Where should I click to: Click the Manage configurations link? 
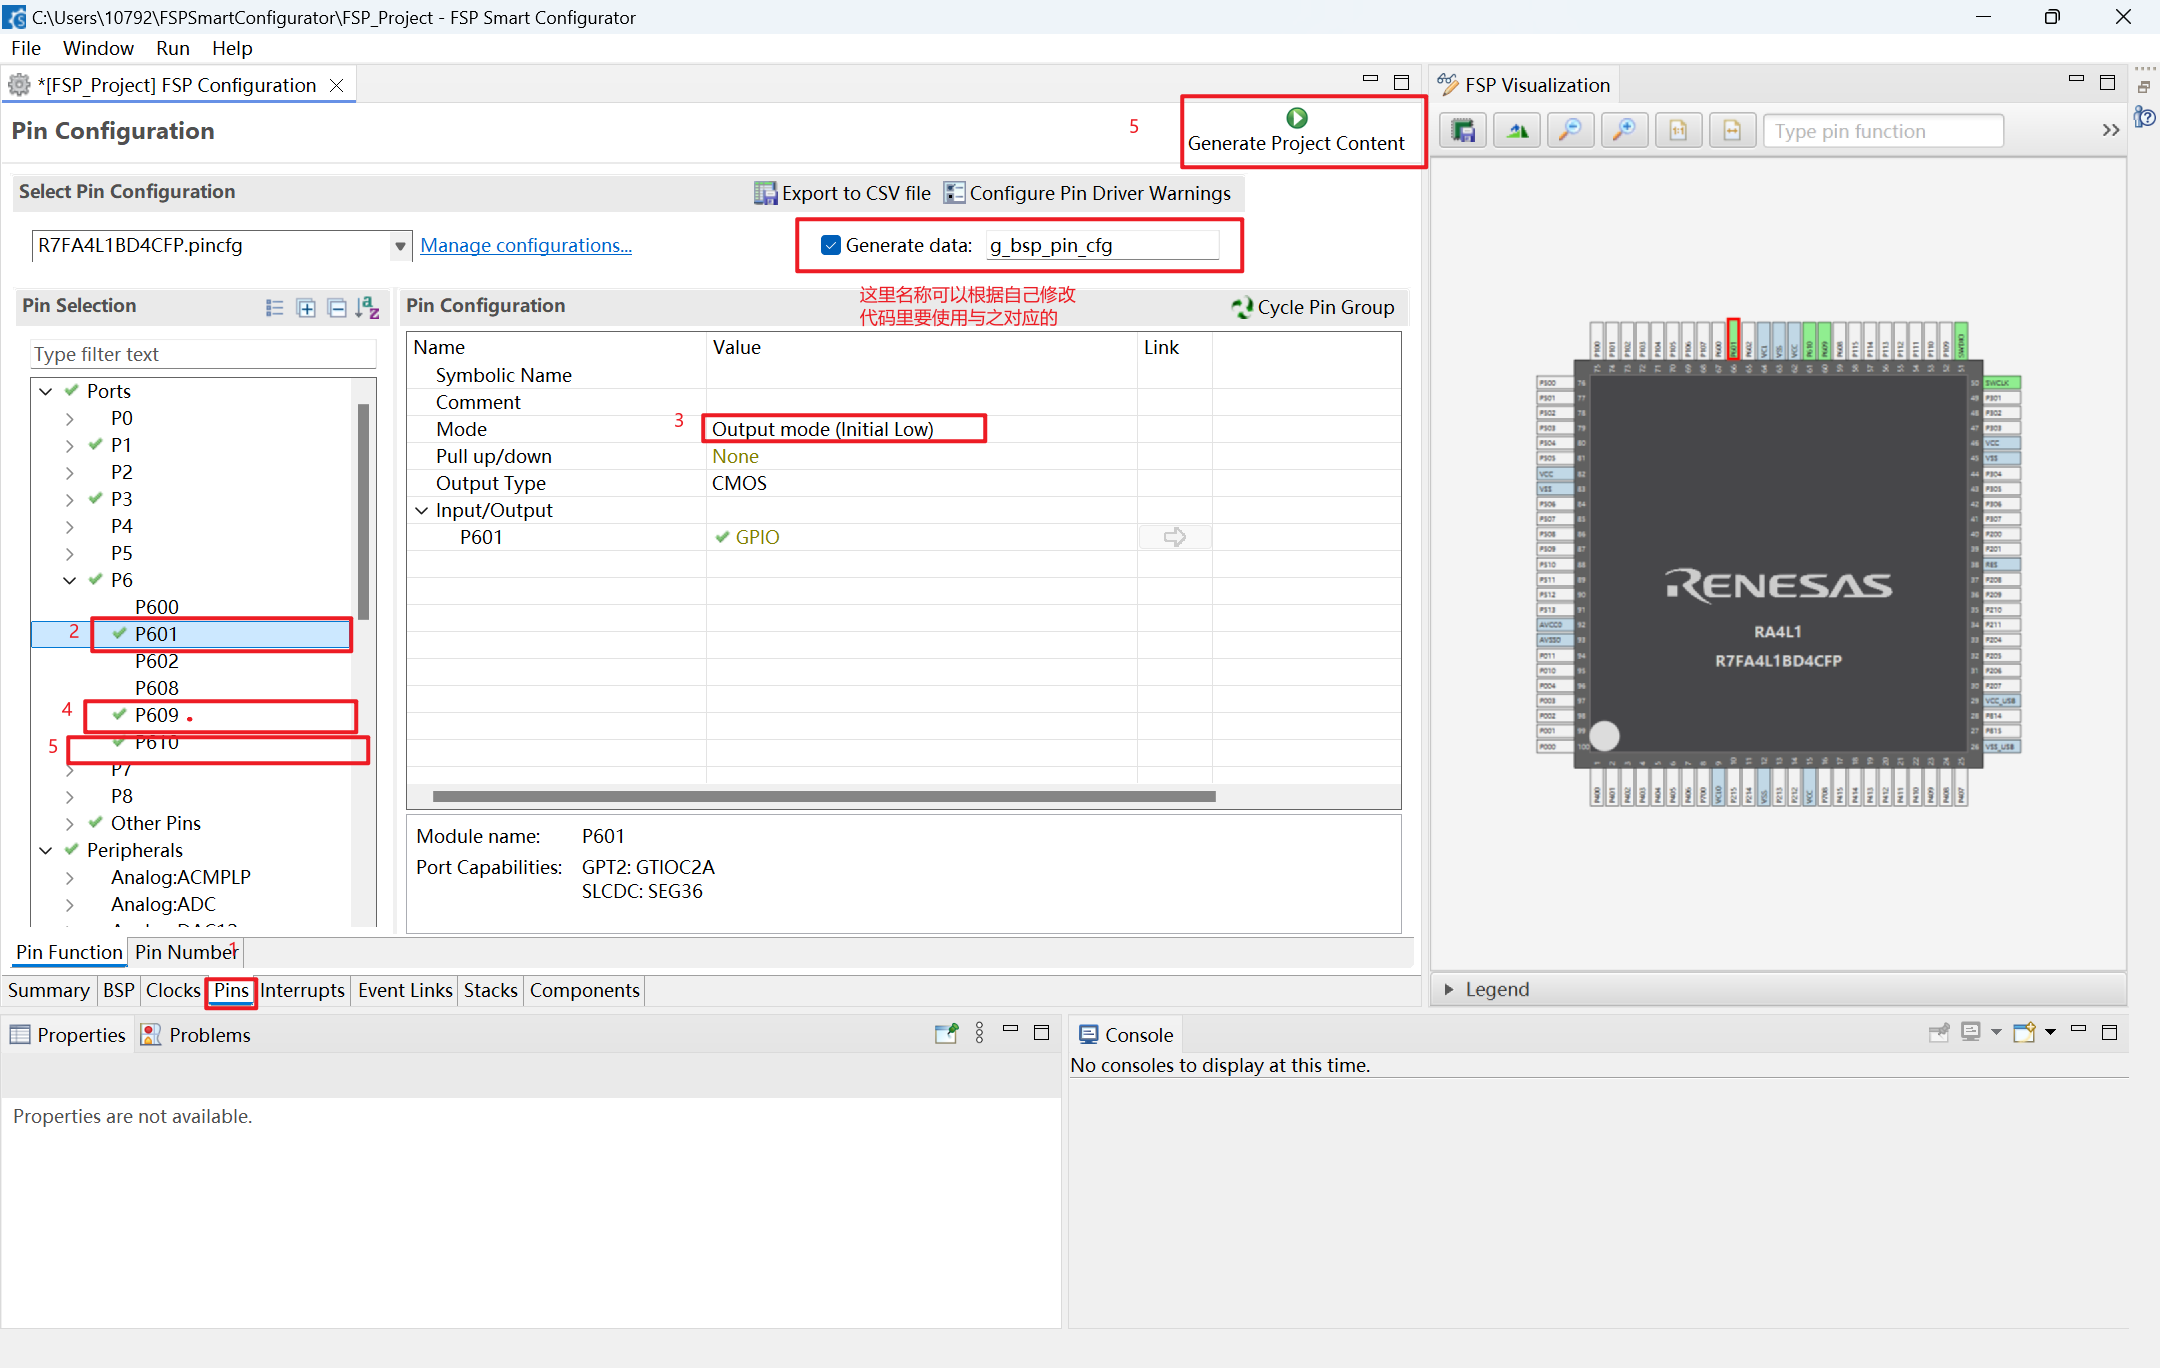coord(526,246)
